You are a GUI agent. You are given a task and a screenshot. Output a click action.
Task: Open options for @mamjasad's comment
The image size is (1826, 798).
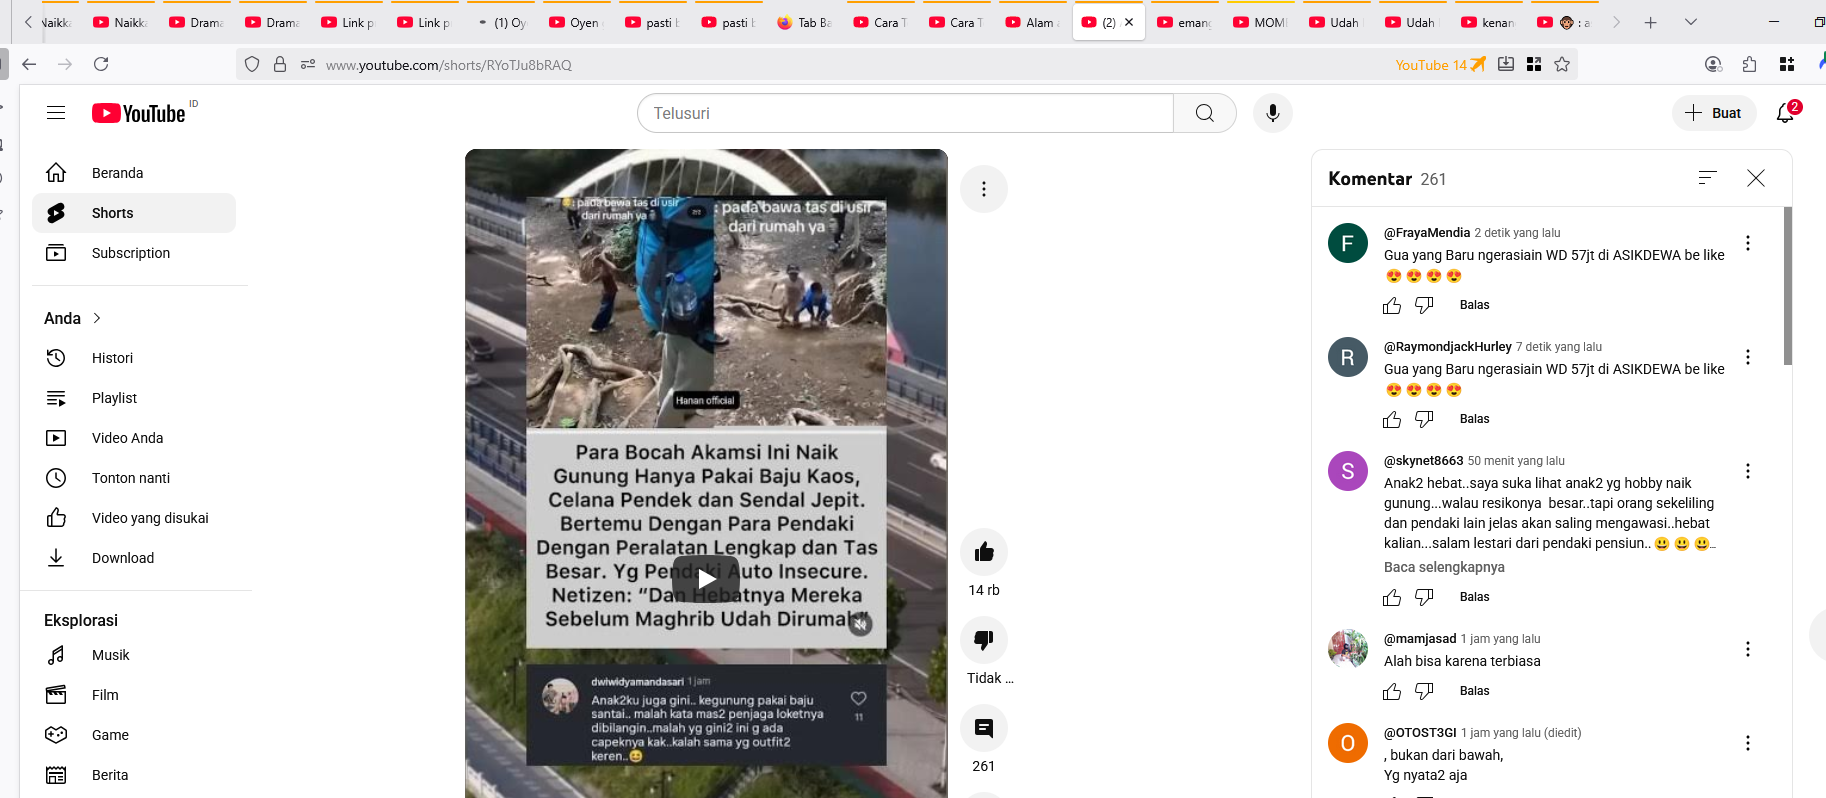click(1747, 649)
